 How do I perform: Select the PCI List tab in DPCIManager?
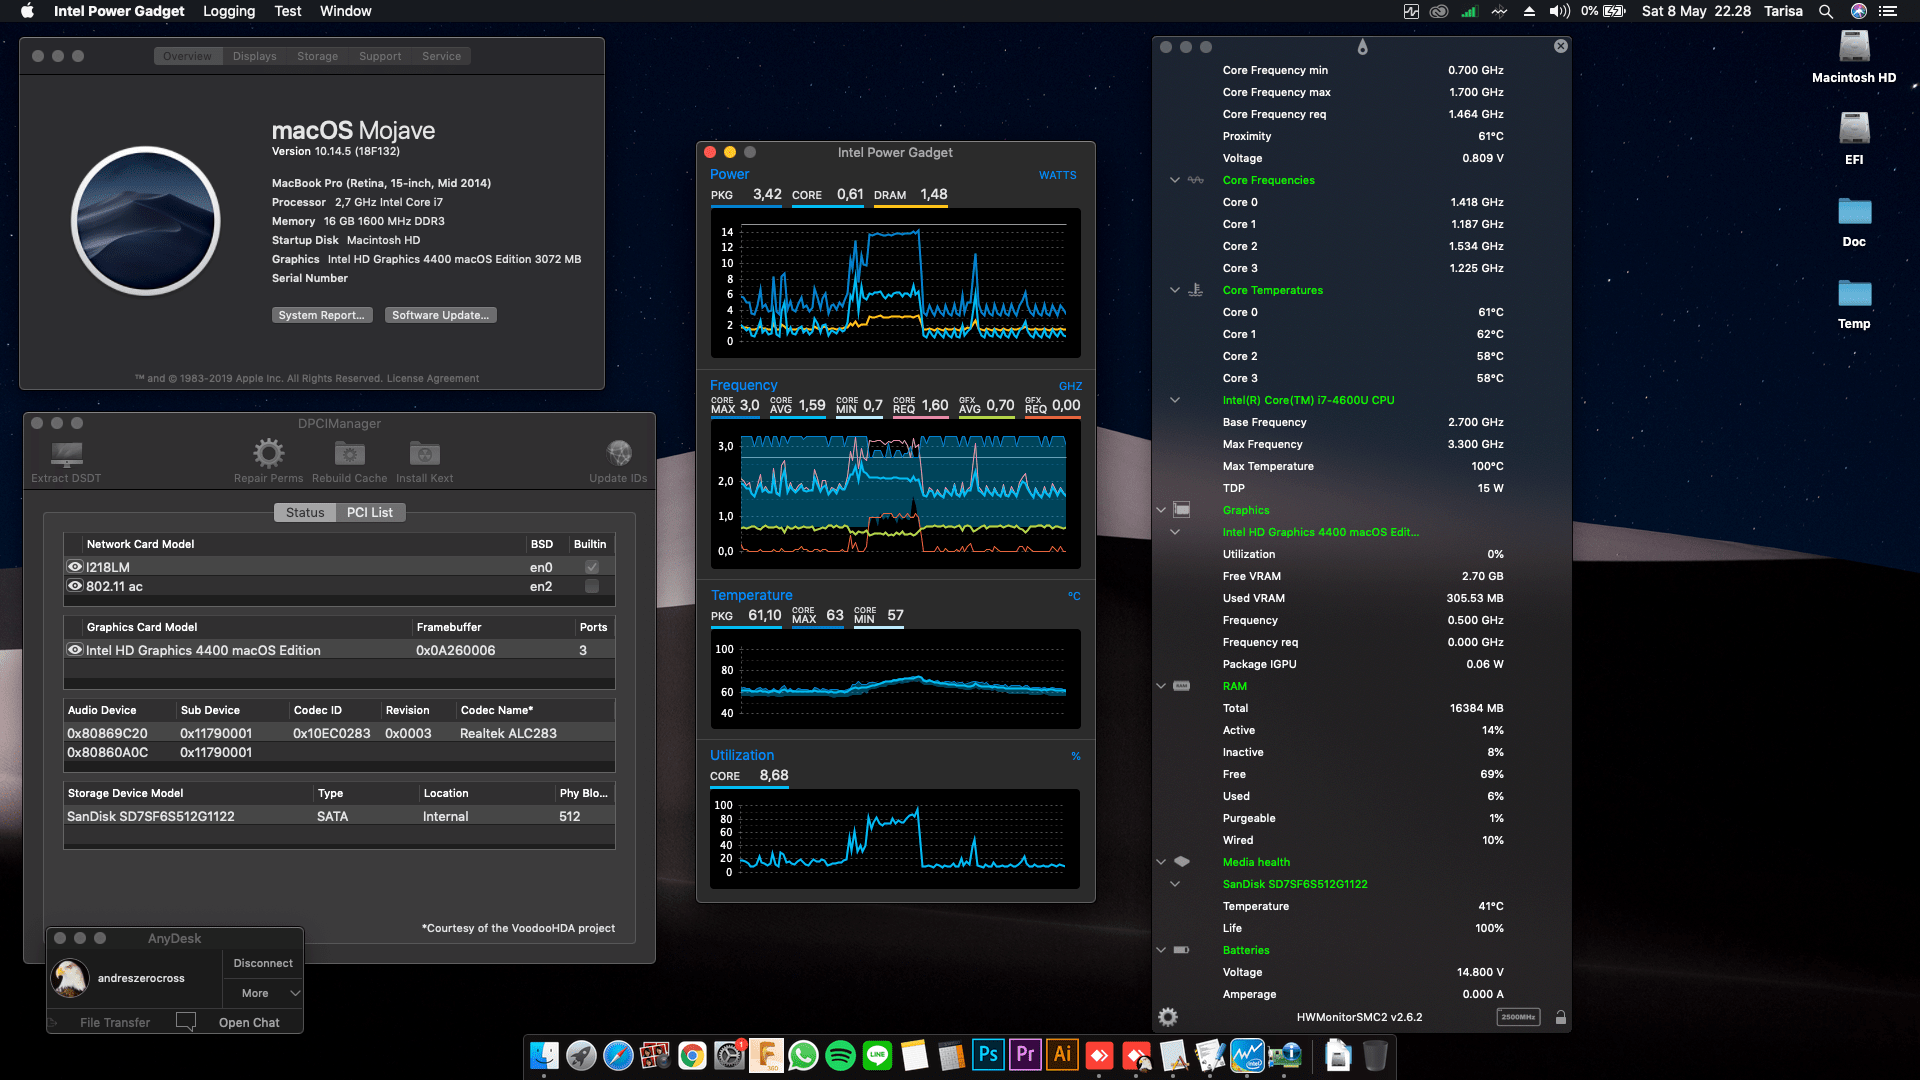pos(370,512)
